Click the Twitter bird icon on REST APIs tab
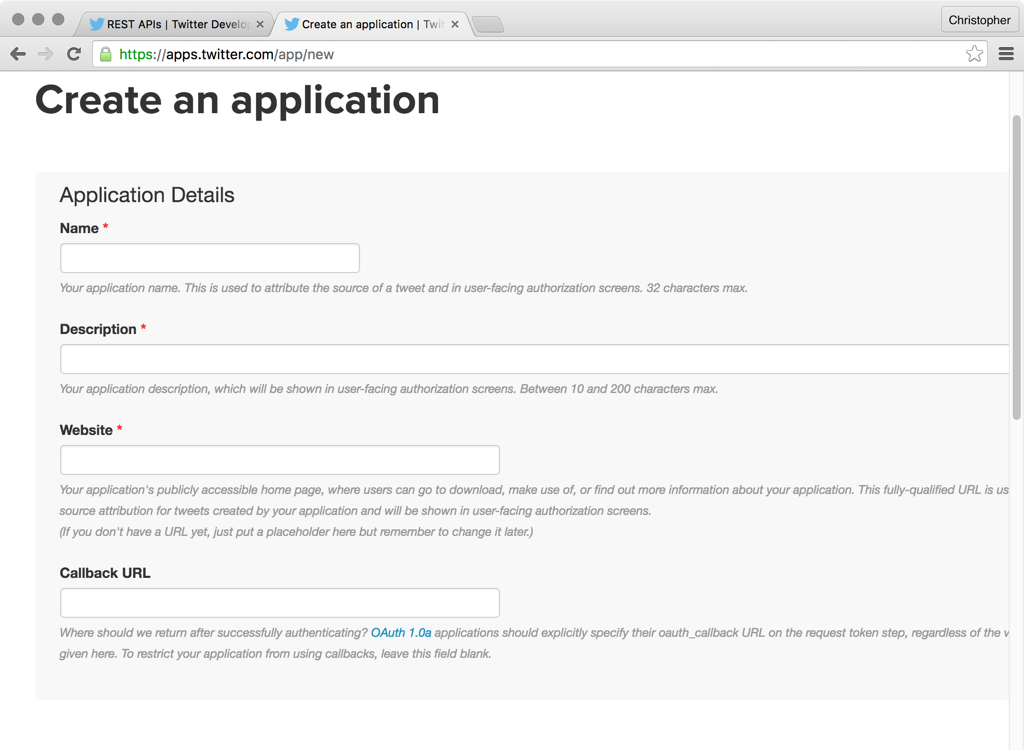This screenshot has height=750, width=1024. click(97, 24)
